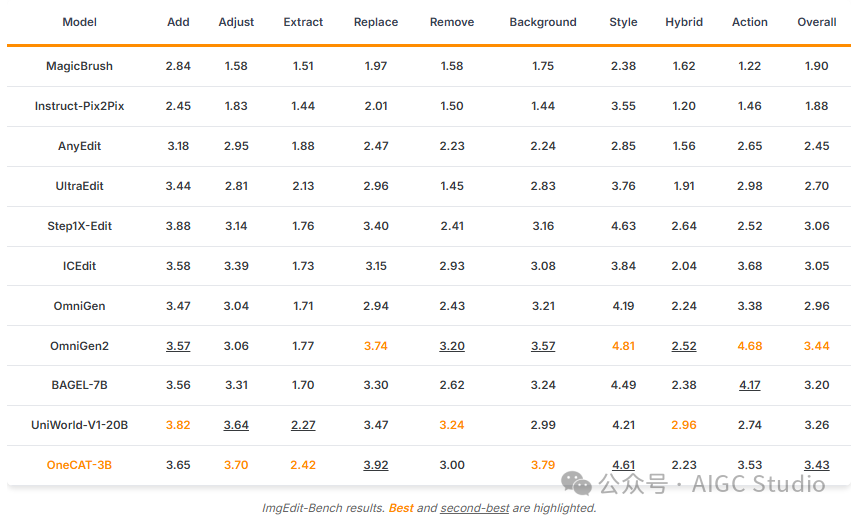
Task: Click Instruct-Pix2Pix Overall score 1.88
Action: point(817,106)
